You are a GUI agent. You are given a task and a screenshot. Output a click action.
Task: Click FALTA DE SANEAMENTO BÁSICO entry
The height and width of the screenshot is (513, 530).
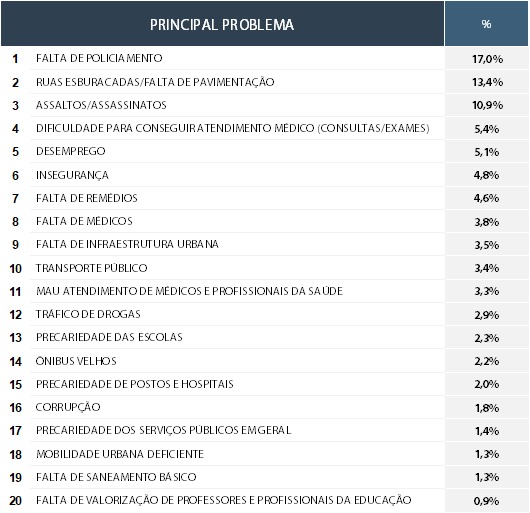pos(116,477)
